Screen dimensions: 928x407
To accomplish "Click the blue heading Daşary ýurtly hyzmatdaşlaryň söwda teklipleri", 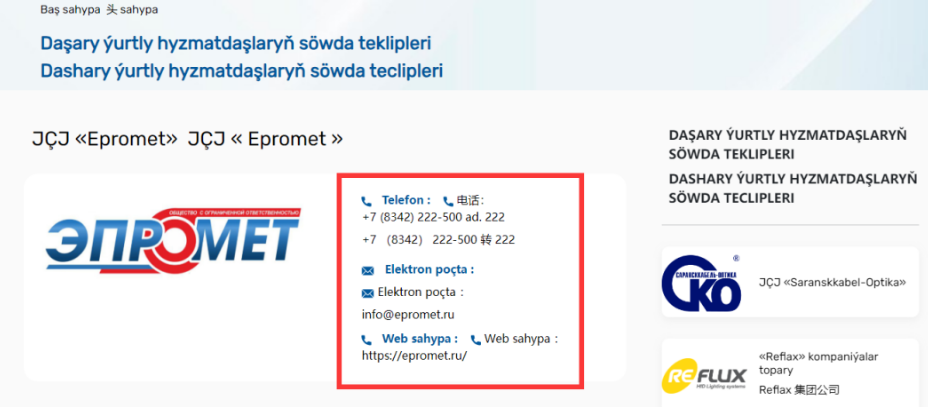I will (236, 43).
